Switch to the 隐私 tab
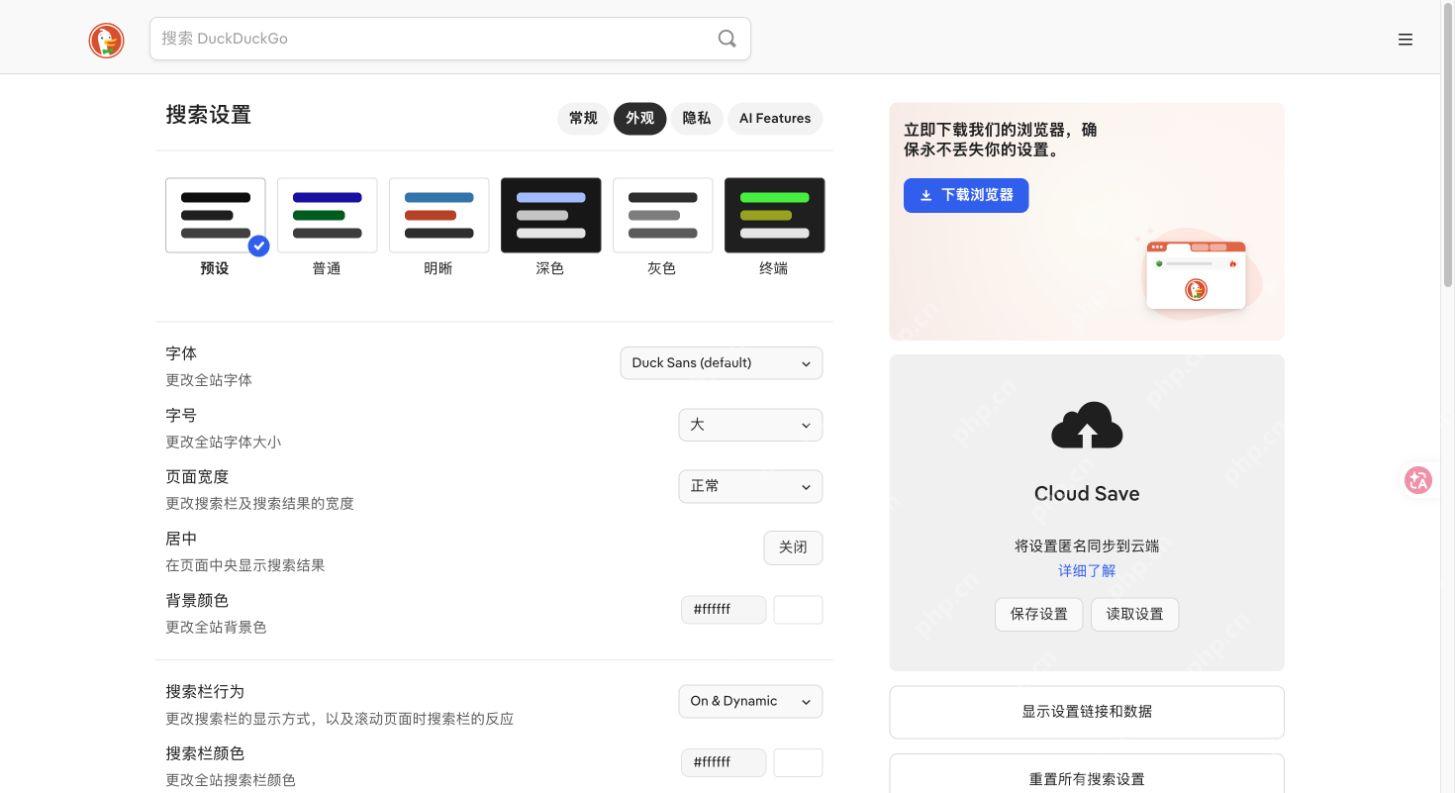This screenshot has height=793, width=1455. [697, 118]
